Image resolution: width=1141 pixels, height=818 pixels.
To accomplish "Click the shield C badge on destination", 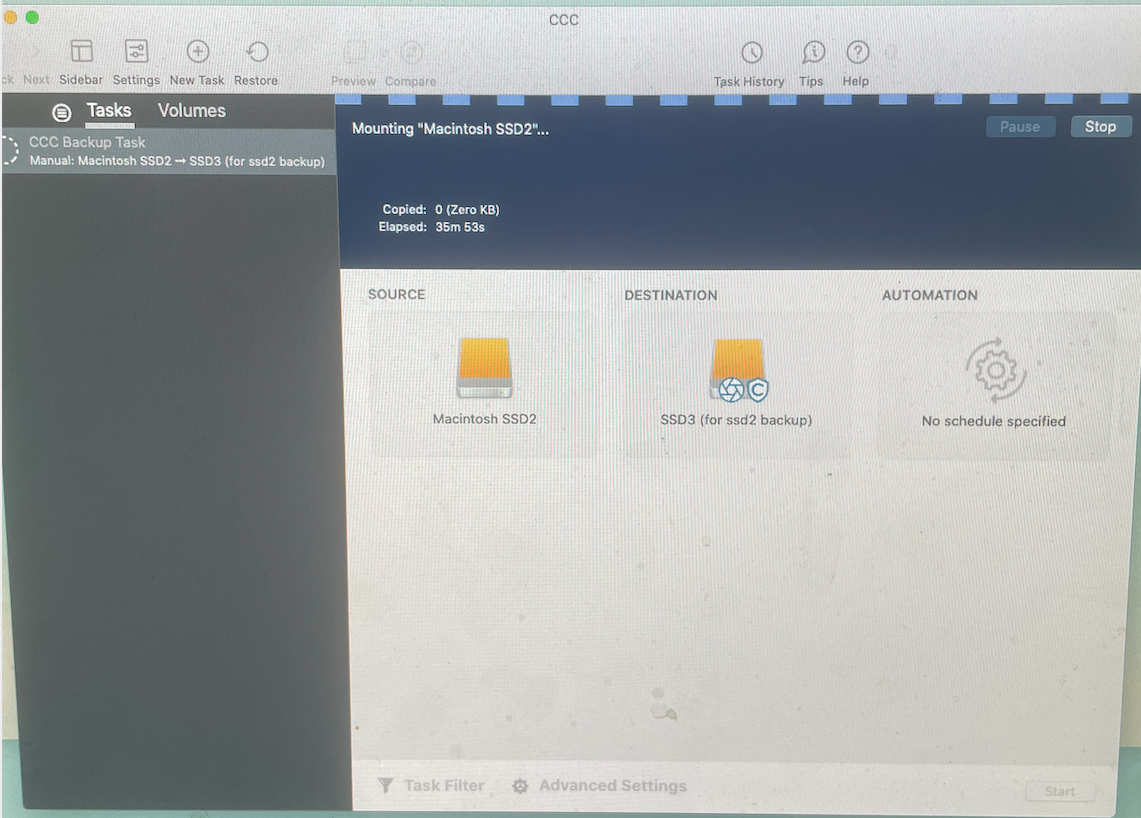I will coord(758,390).
